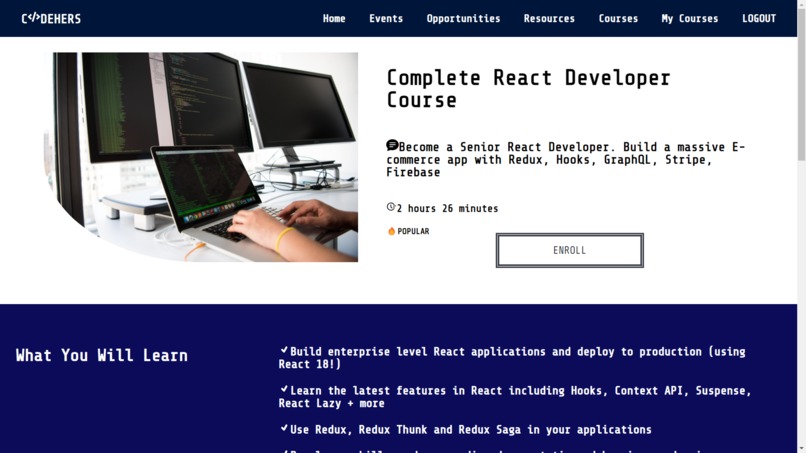Image resolution: width=806 pixels, height=453 pixels.
Task: Select the POPULAR badge text
Action: click(x=413, y=231)
